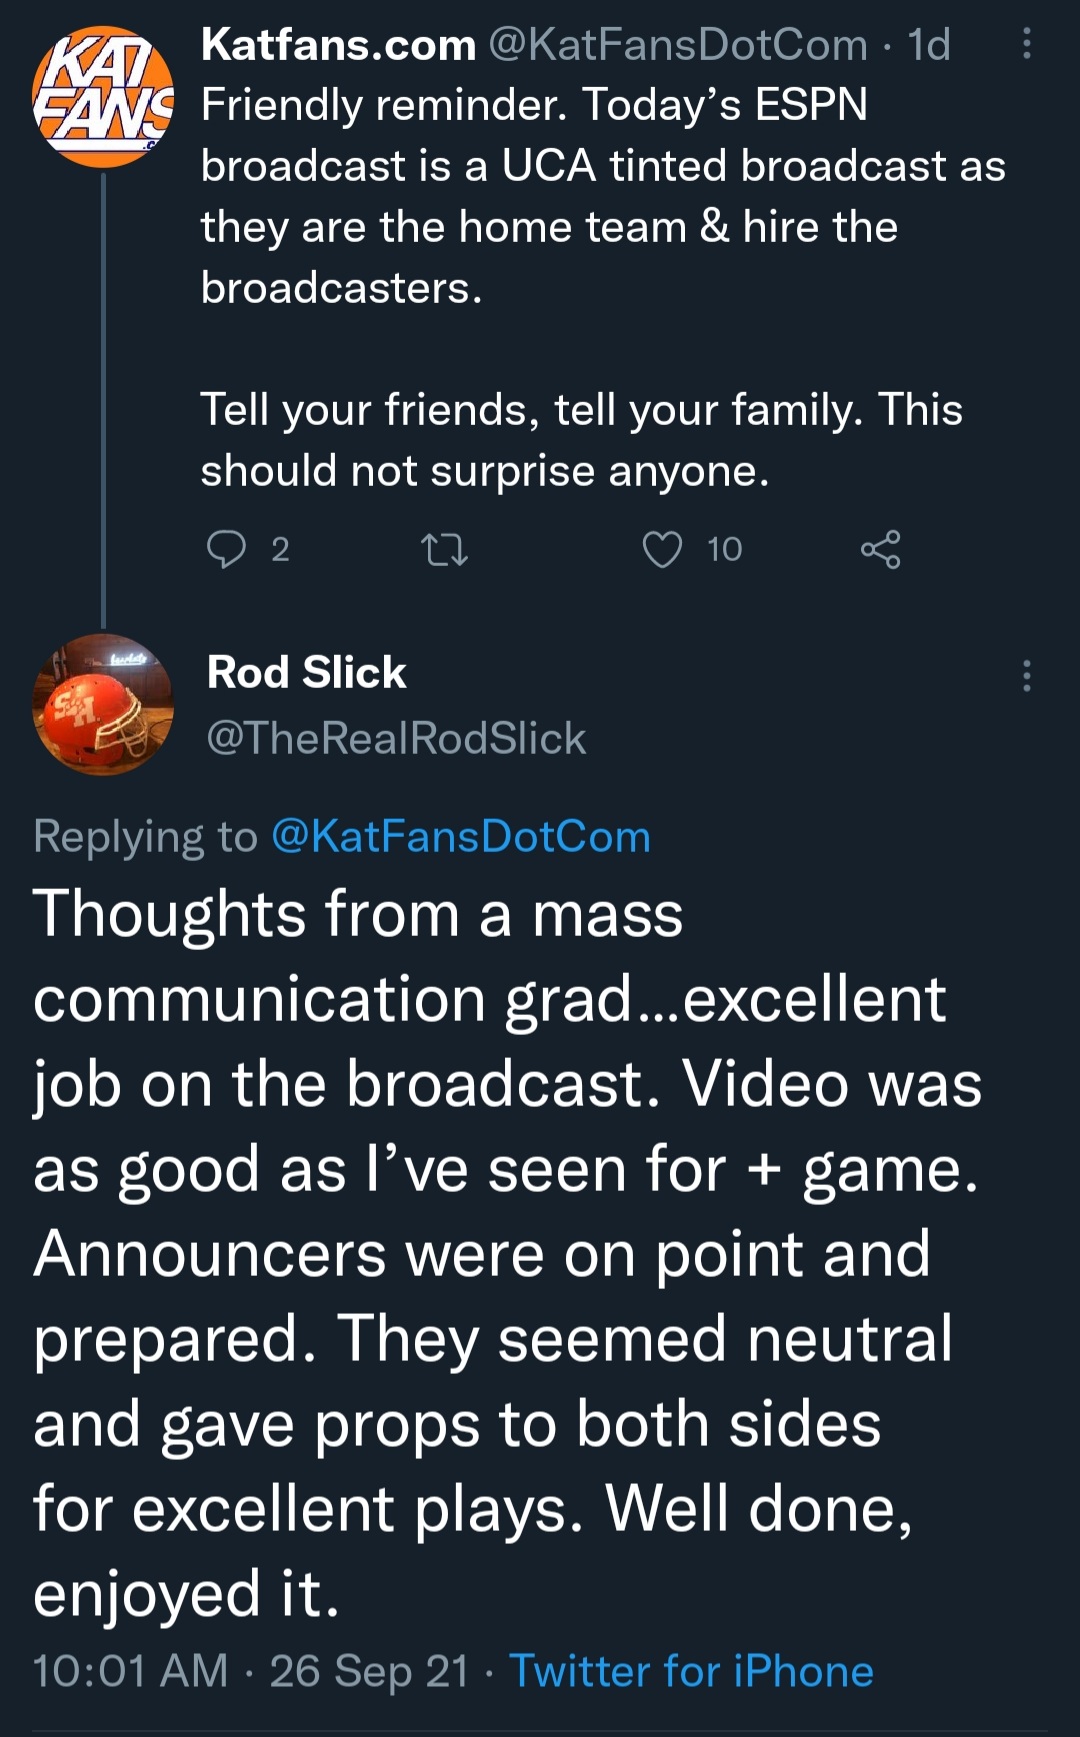1080x1737 pixels.
Task: Open the @KatFansDotCom mention link
Action: pos(461,836)
